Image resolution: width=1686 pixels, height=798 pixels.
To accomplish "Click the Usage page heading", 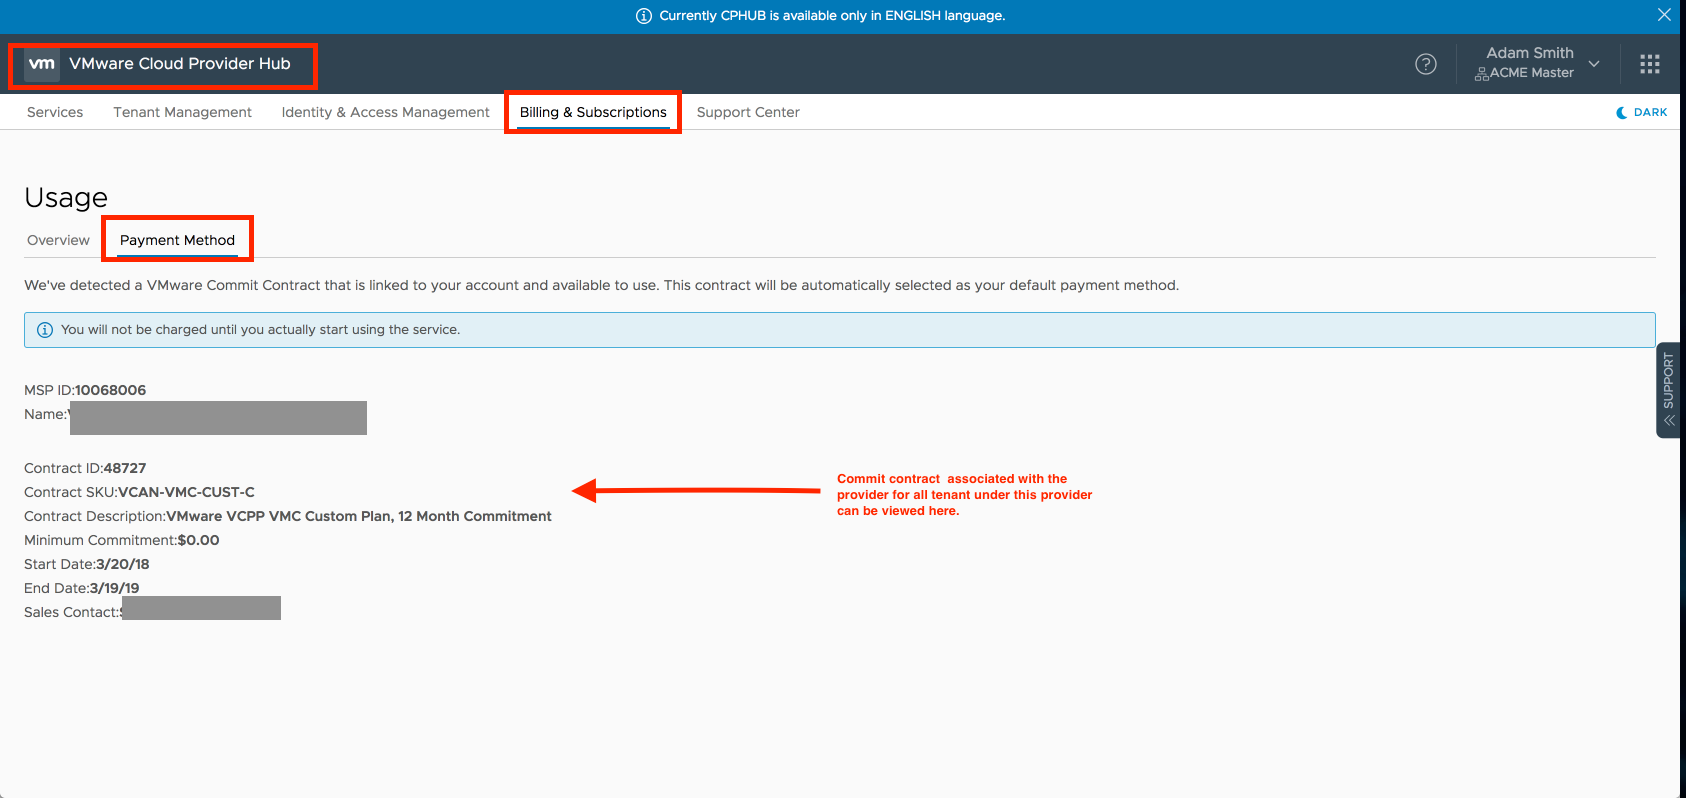I will [x=66, y=197].
